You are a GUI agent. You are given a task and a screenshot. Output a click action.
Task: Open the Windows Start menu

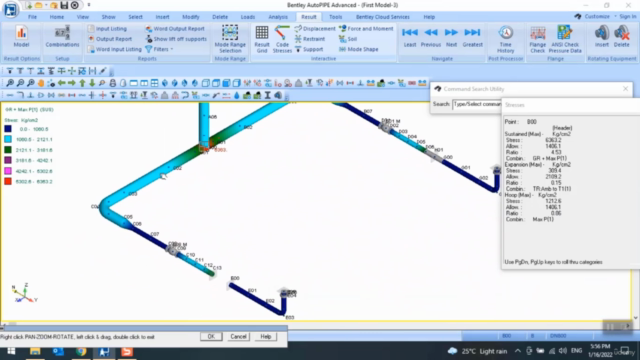(x=11, y=351)
